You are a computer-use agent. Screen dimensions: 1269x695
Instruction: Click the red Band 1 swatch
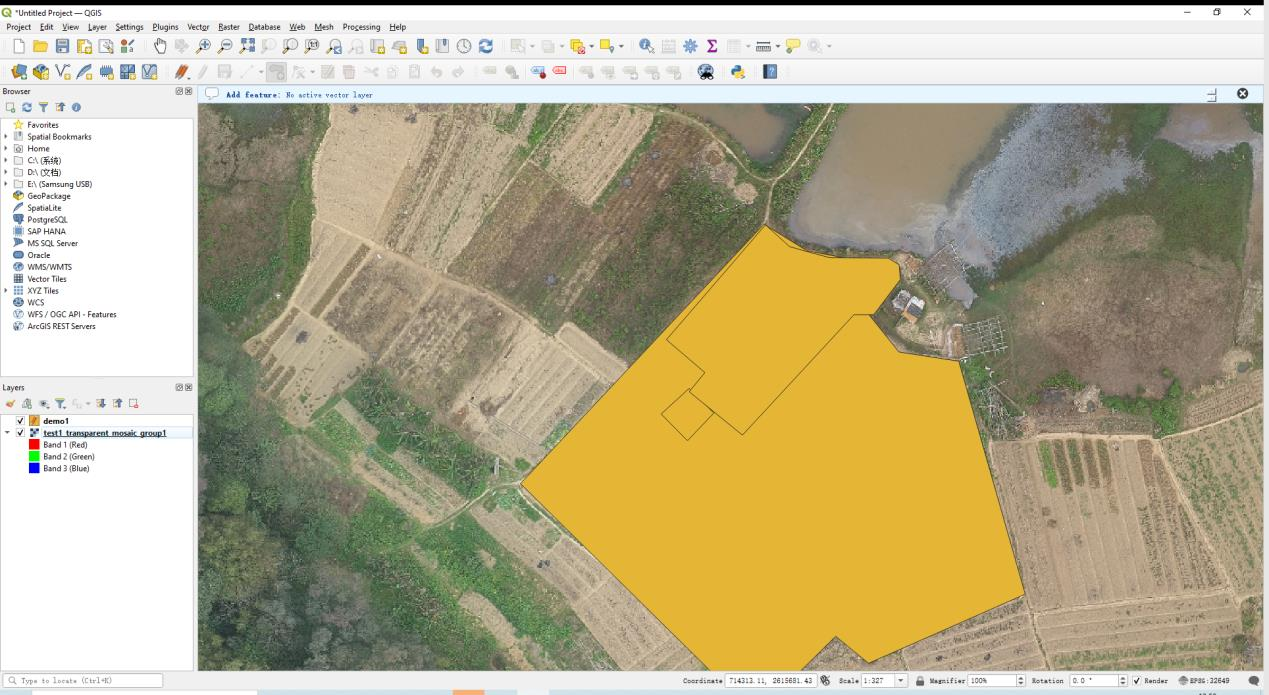34,445
